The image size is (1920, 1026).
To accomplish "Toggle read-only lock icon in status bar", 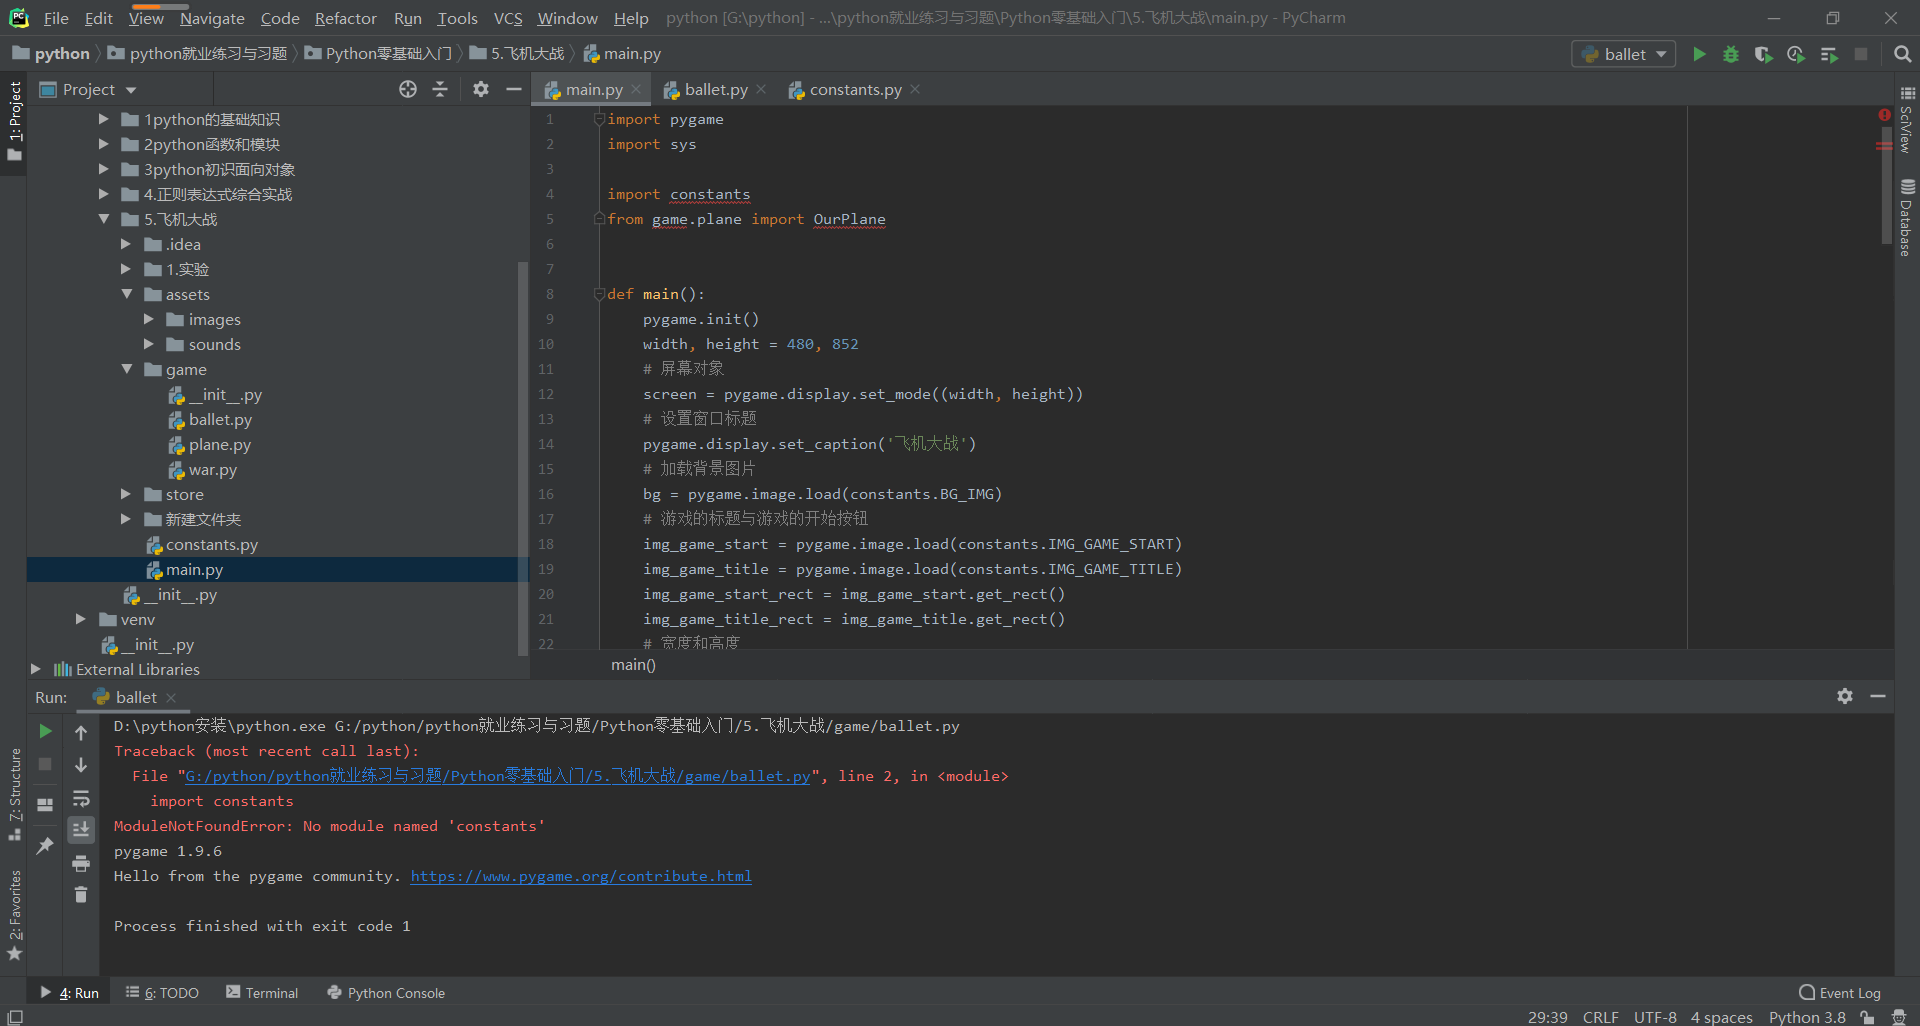I will tap(1867, 1017).
